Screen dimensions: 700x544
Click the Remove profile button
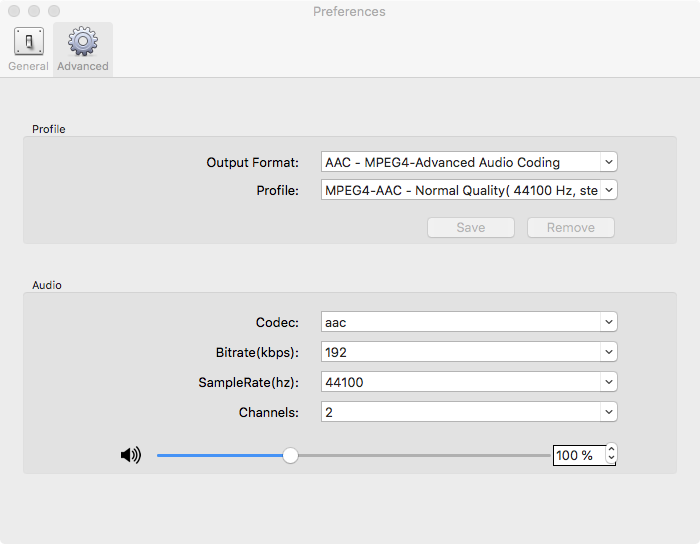[x=570, y=227]
